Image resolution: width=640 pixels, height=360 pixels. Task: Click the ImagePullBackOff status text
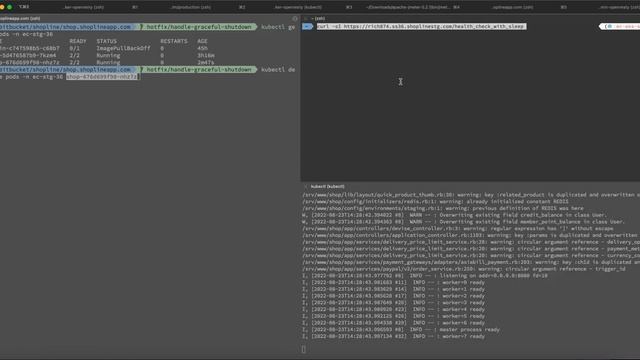[123, 48]
